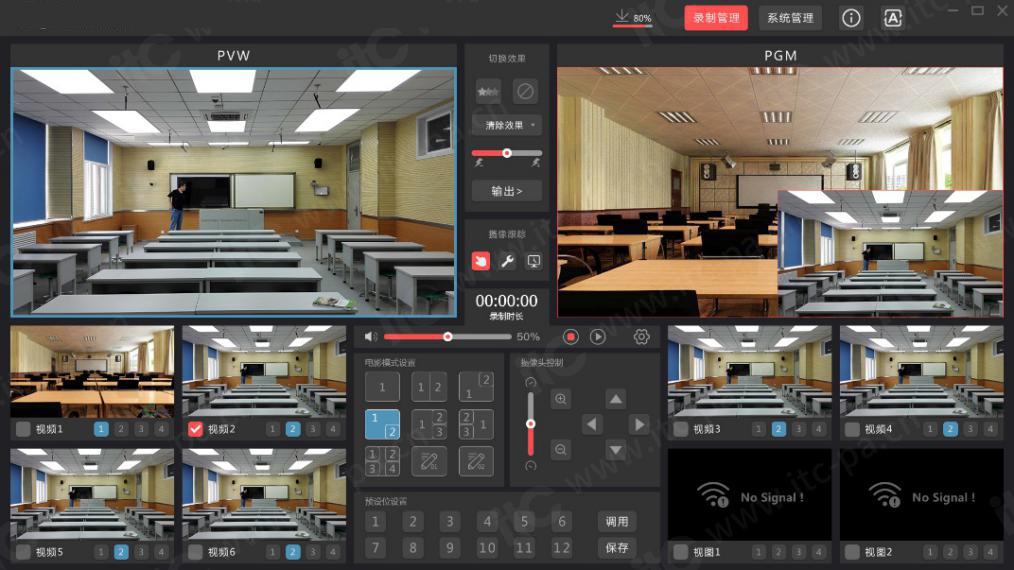Mute the volume speaker icon
The height and width of the screenshot is (570, 1014).
pos(371,337)
